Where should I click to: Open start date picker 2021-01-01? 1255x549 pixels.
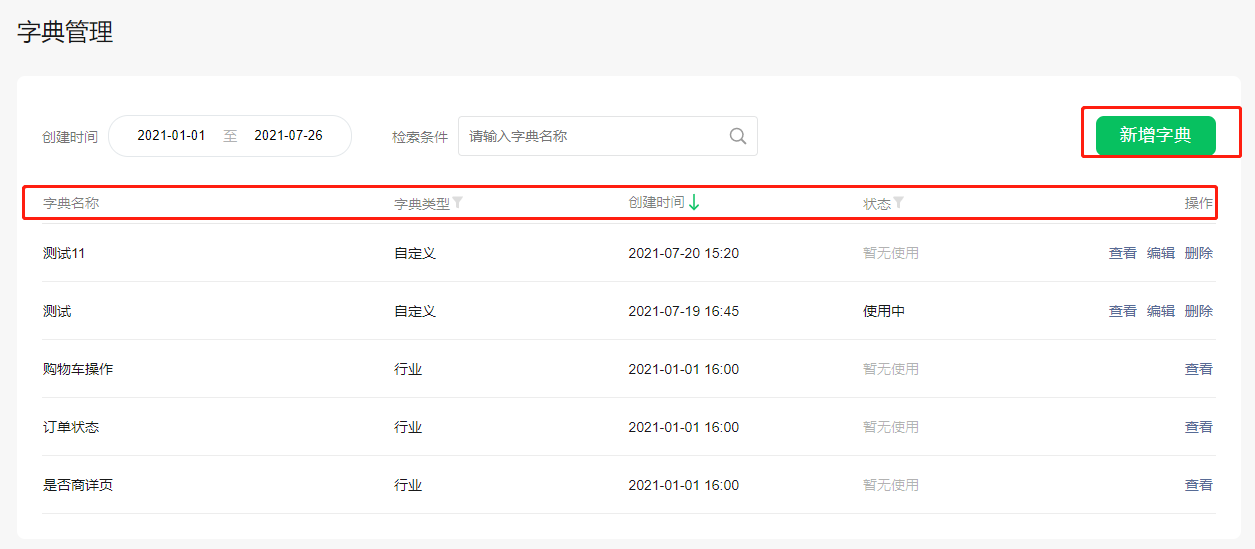pyautogui.click(x=171, y=136)
